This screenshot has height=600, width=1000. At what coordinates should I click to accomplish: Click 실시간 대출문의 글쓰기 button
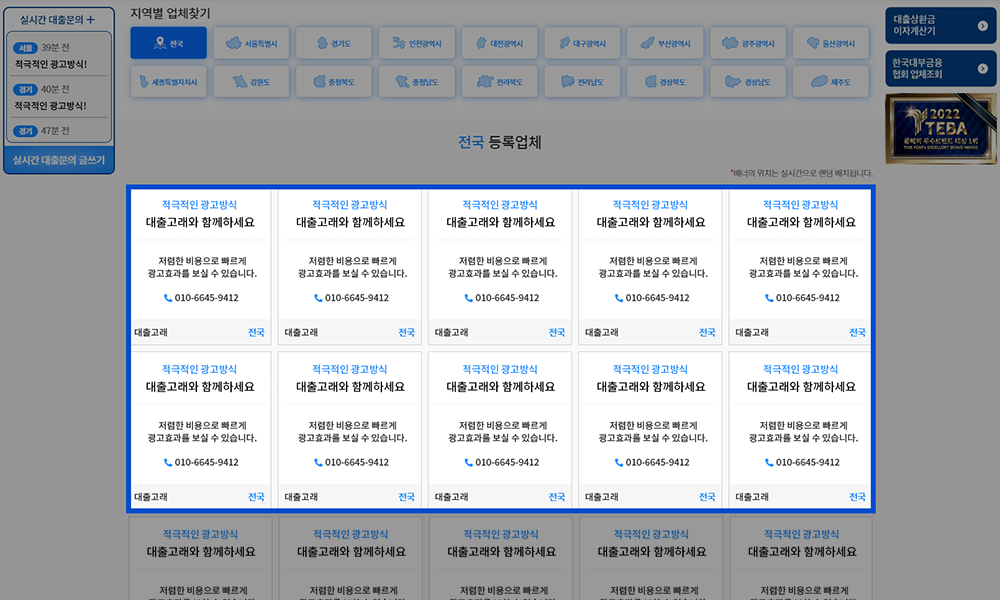click(x=58, y=160)
